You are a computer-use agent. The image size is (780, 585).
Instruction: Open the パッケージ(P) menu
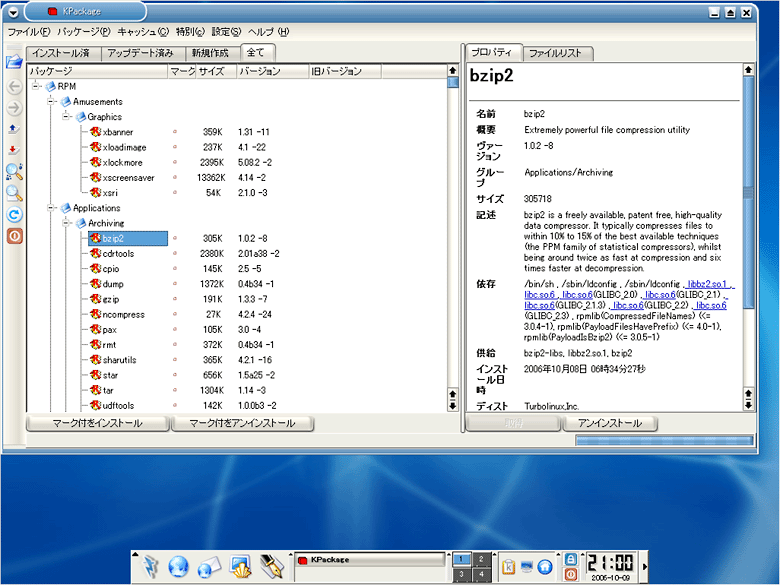(x=84, y=32)
